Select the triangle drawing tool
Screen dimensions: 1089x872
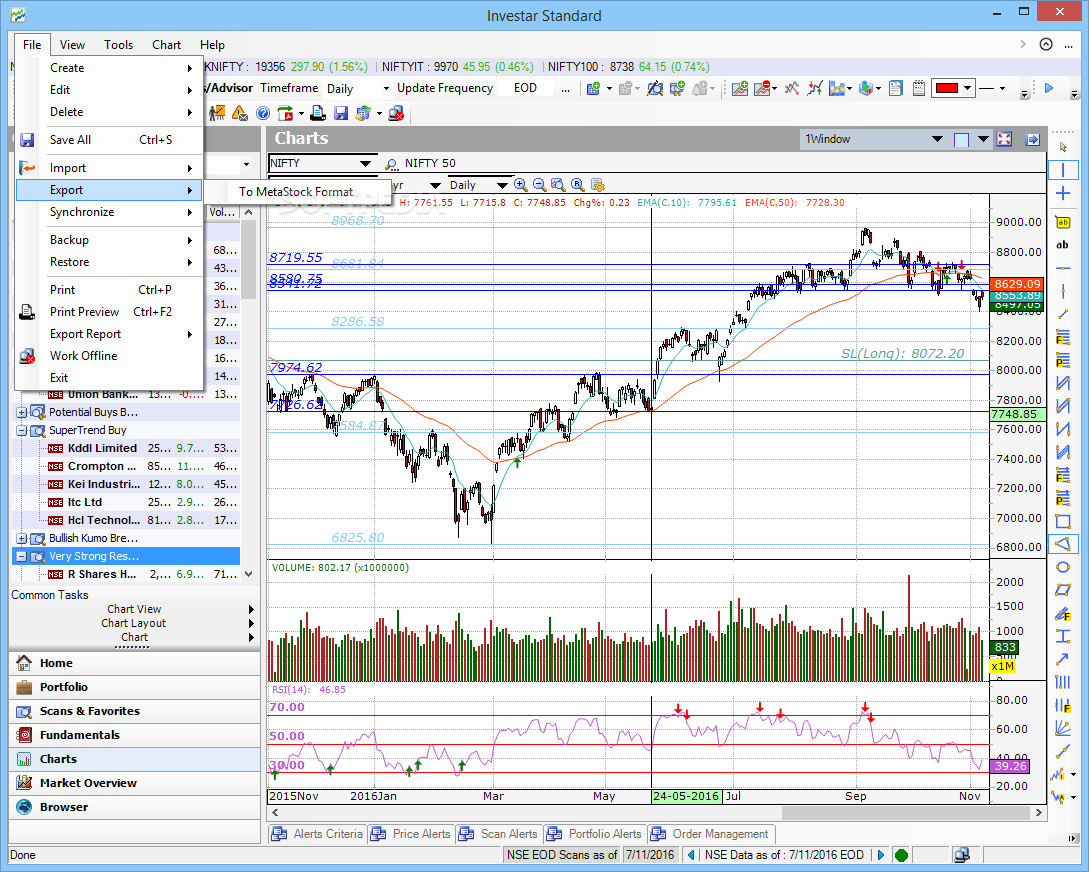(x=1063, y=544)
